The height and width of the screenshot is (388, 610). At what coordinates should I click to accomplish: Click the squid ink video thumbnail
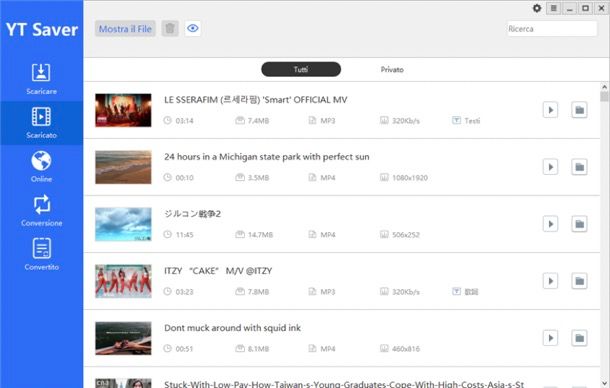(x=123, y=338)
